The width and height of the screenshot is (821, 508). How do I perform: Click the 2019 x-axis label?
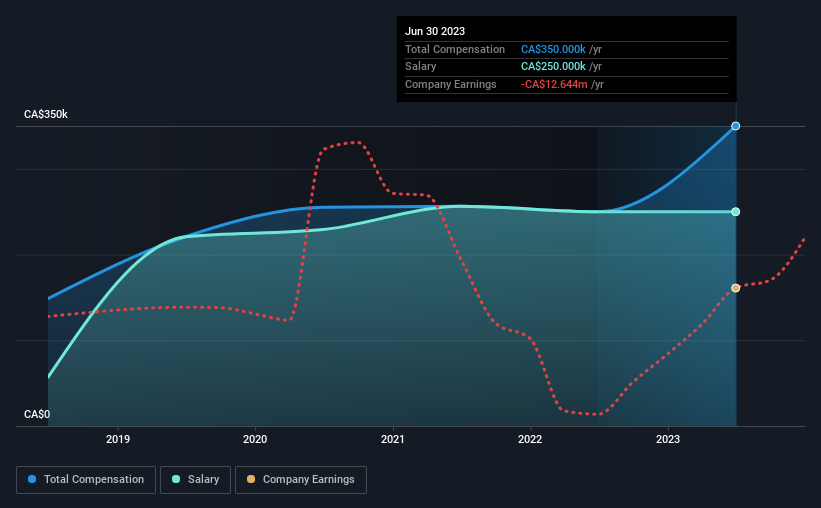118,439
